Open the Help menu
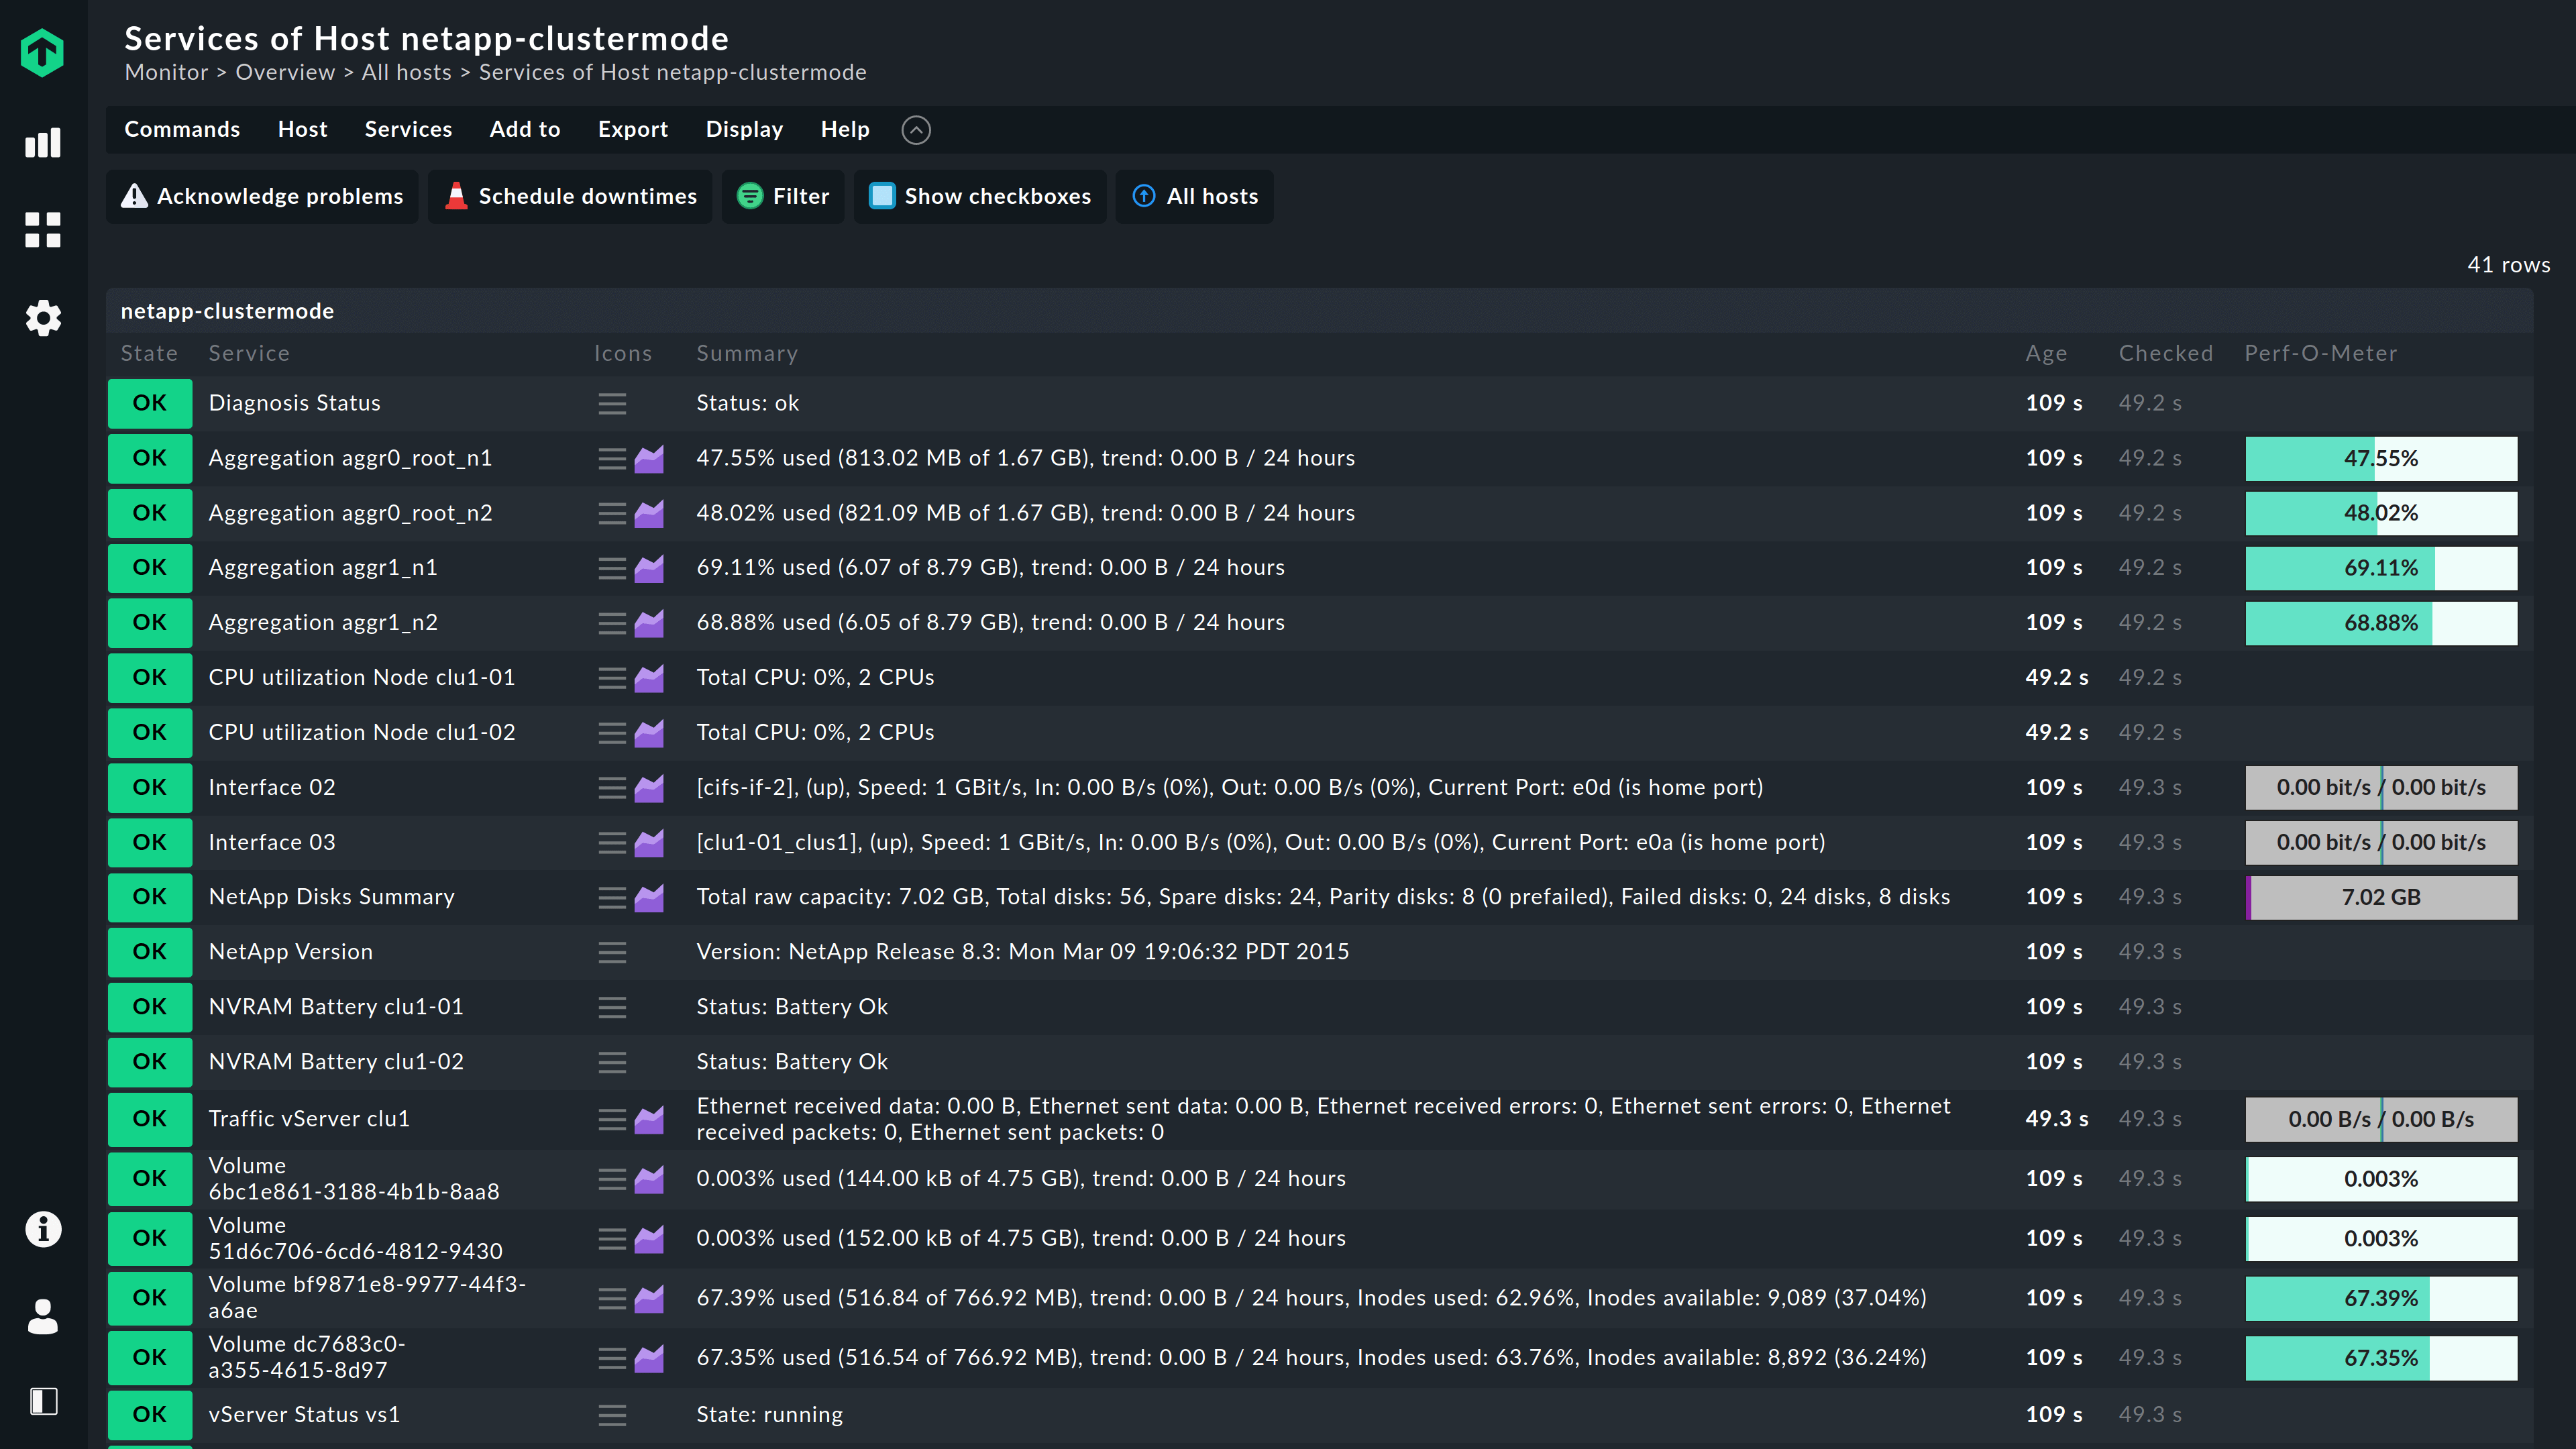This screenshot has height=1449, width=2576. point(845,129)
